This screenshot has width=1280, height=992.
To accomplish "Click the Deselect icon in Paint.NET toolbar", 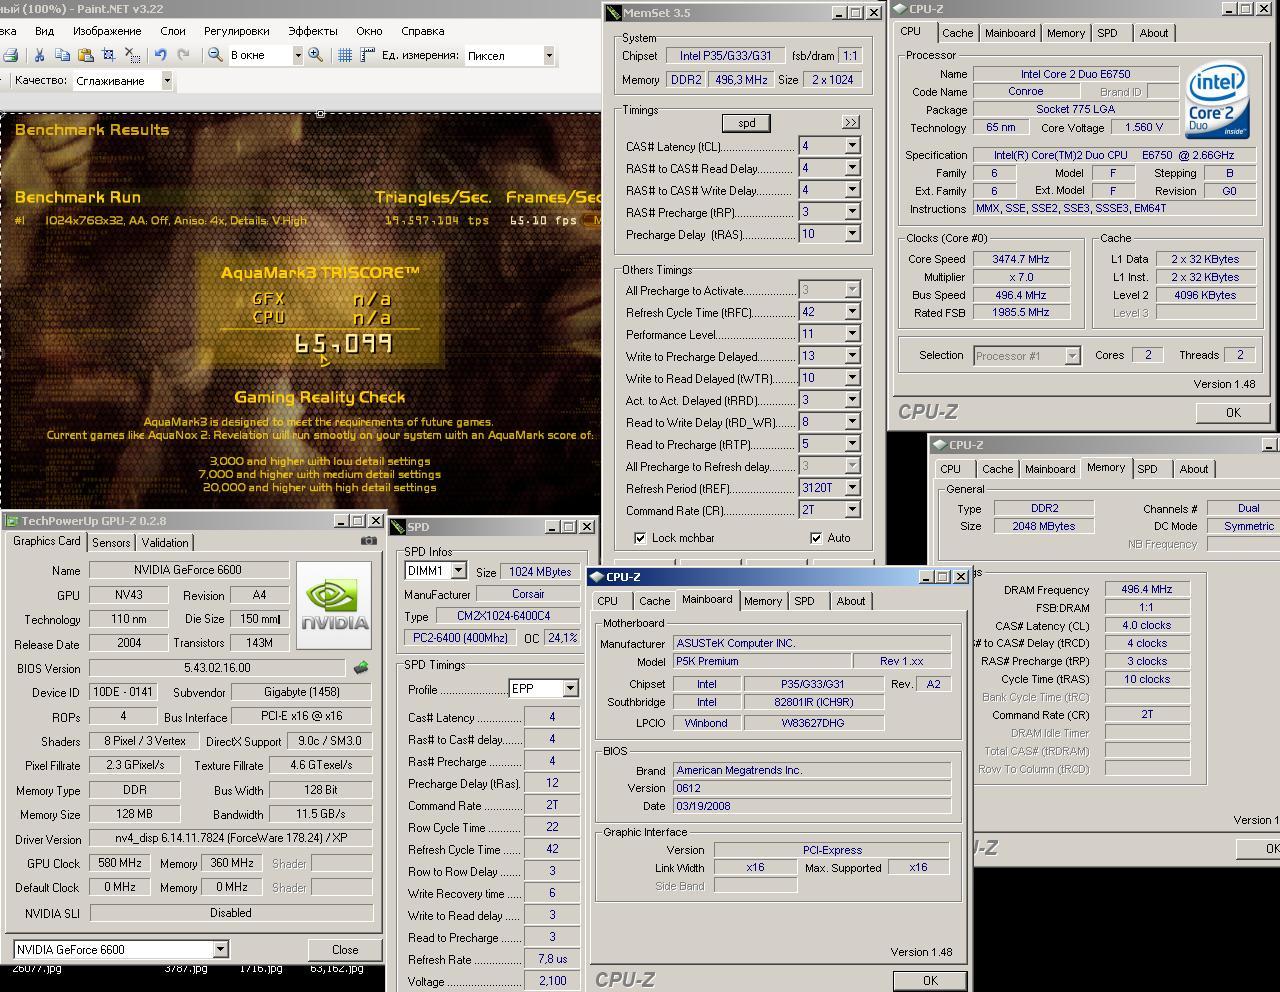I will [131, 56].
